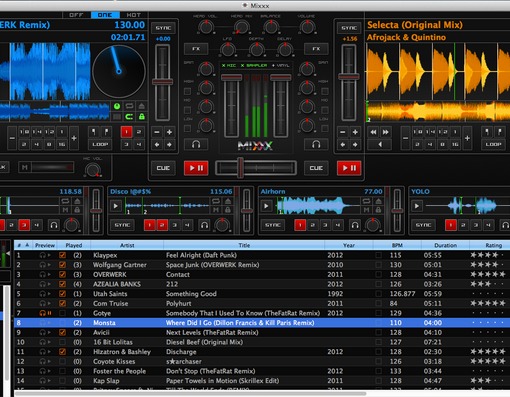
Task: Click right deck SYNC button
Action: pos(349,28)
